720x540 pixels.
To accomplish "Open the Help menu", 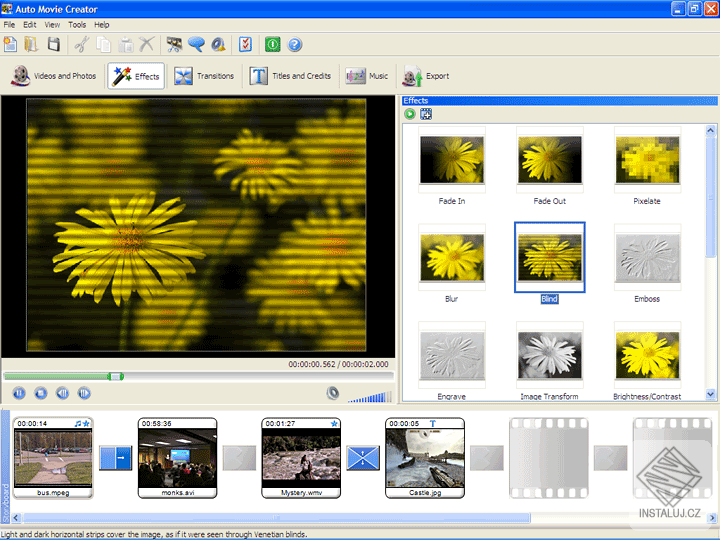I will pyautogui.click(x=101, y=25).
